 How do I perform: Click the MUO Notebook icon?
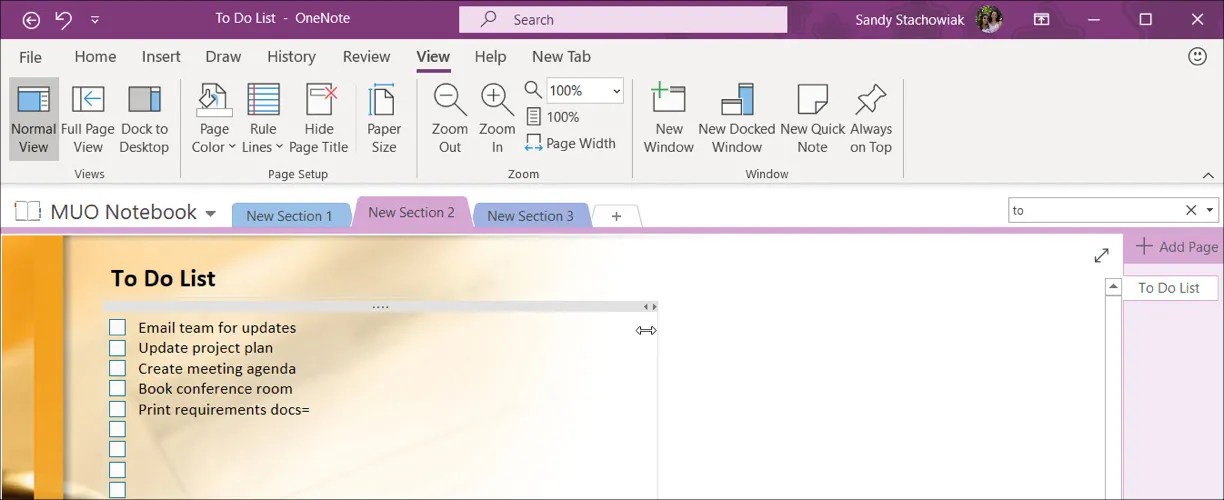click(28, 211)
